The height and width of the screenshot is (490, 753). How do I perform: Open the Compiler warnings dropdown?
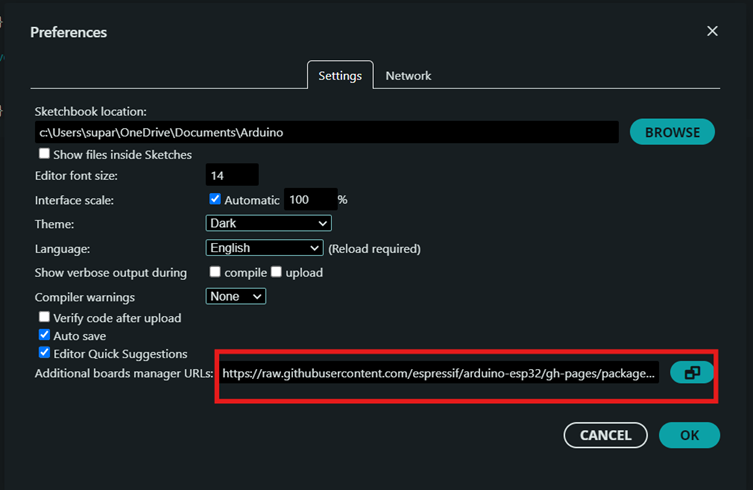coord(236,296)
